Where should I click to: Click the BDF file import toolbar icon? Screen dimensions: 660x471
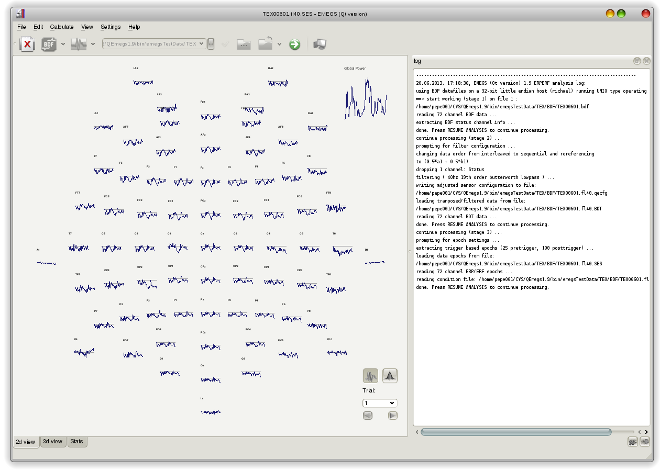(49, 44)
